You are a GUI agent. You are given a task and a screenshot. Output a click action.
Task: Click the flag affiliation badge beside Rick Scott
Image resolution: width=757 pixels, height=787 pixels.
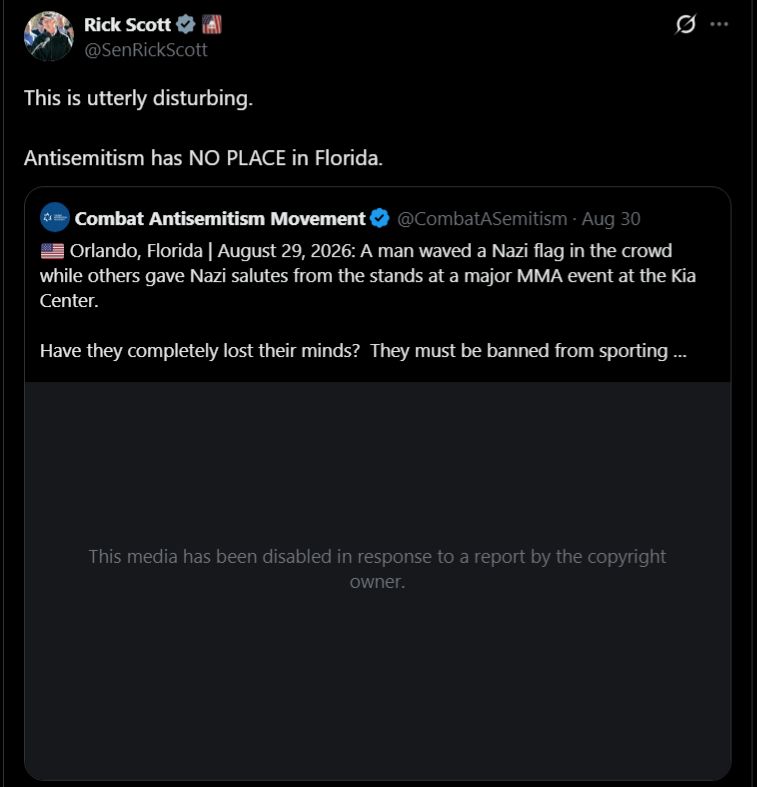click(212, 24)
